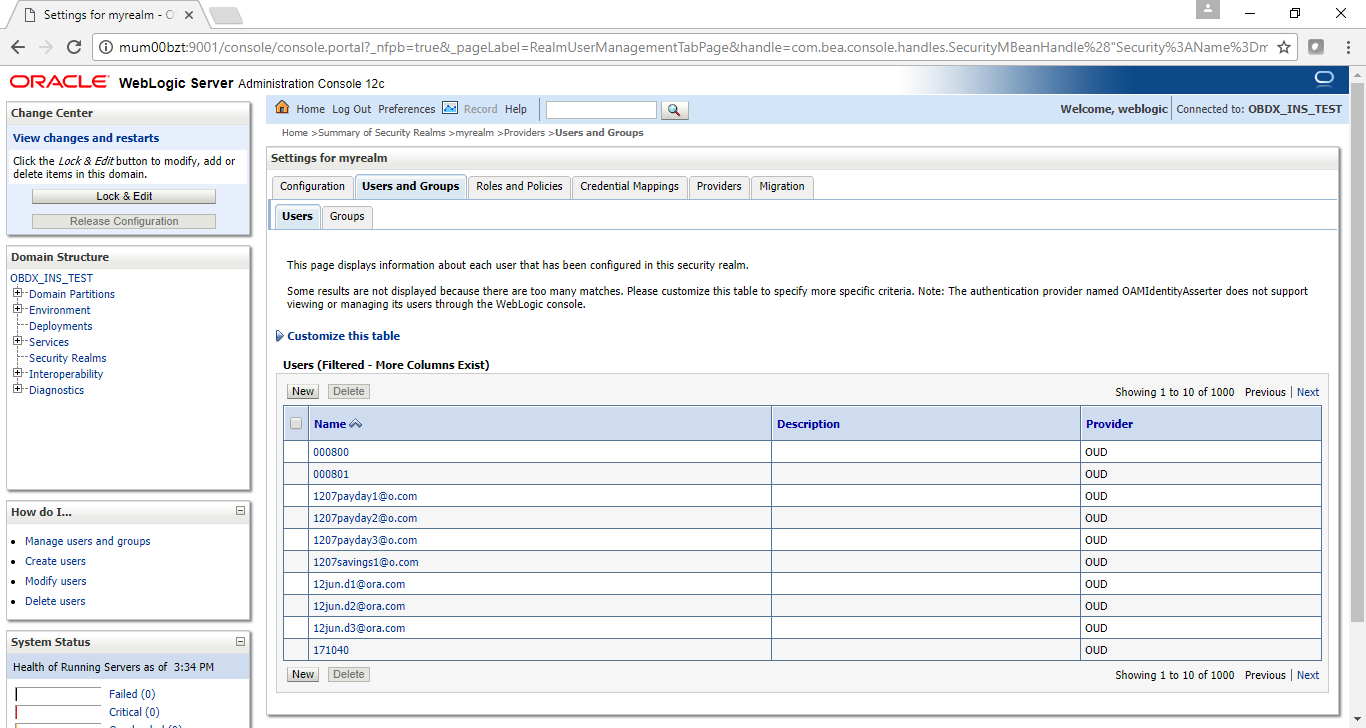Open user 000800
Screen dimensions: 1366x728
(x=331, y=452)
